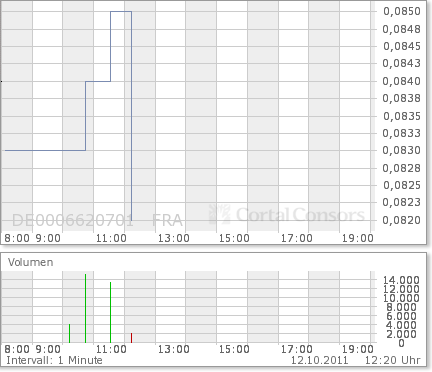Click the 0,0823 price axis label
The height and width of the screenshot is (372, 432).
coord(402,202)
